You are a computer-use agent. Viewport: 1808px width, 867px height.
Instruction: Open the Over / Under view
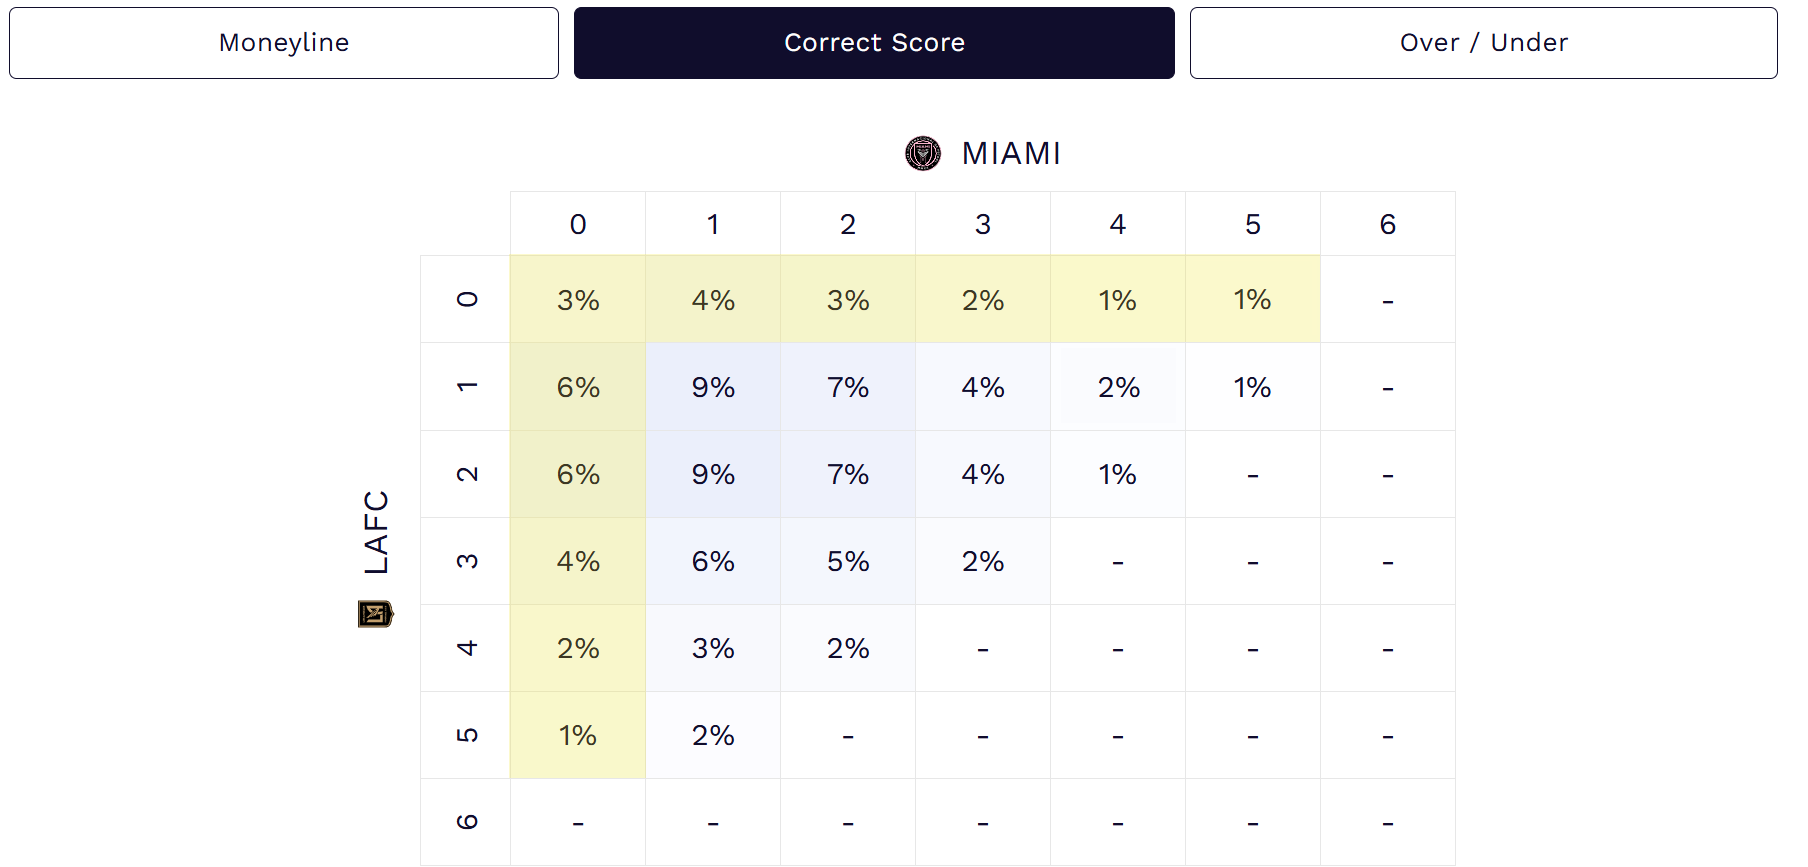click(x=1483, y=42)
